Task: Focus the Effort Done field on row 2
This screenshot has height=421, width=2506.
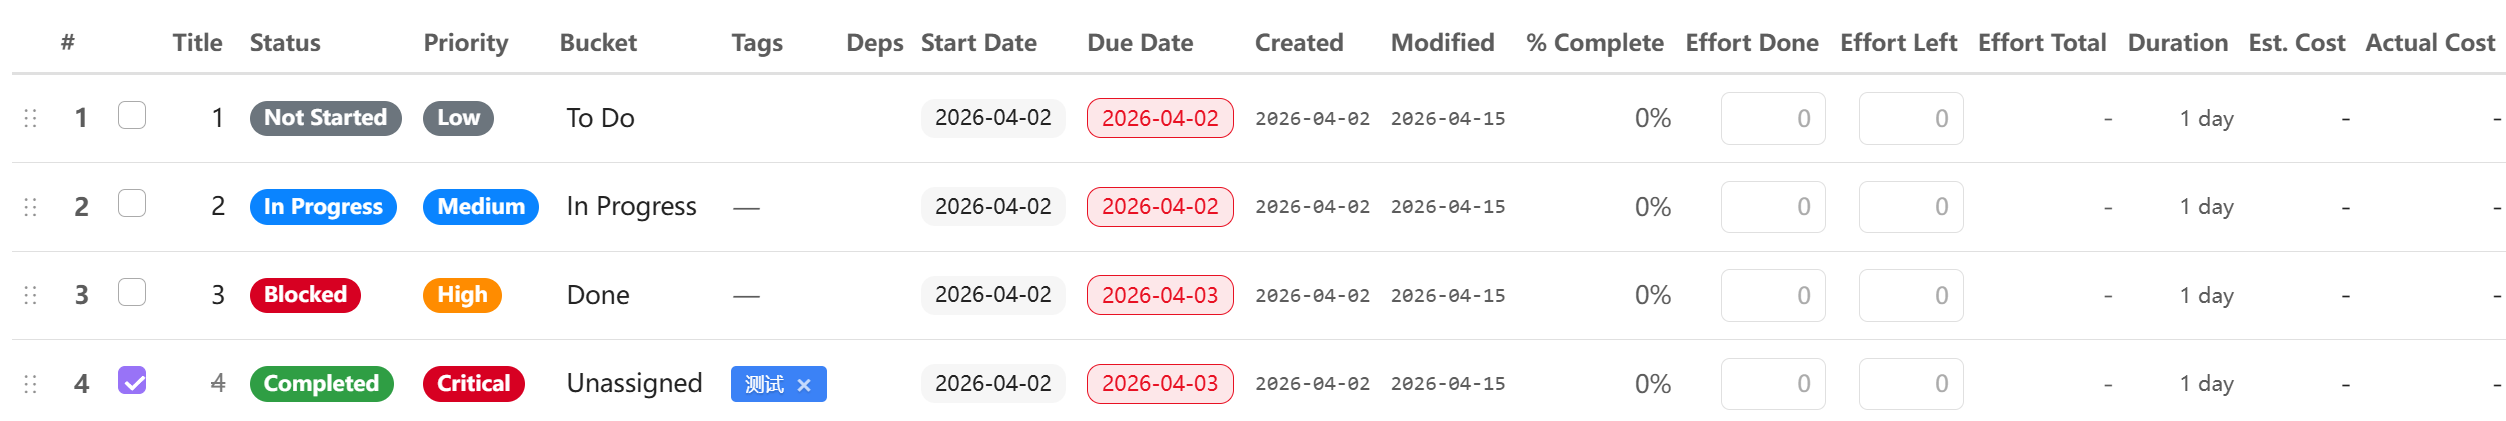Action: coord(1772,207)
